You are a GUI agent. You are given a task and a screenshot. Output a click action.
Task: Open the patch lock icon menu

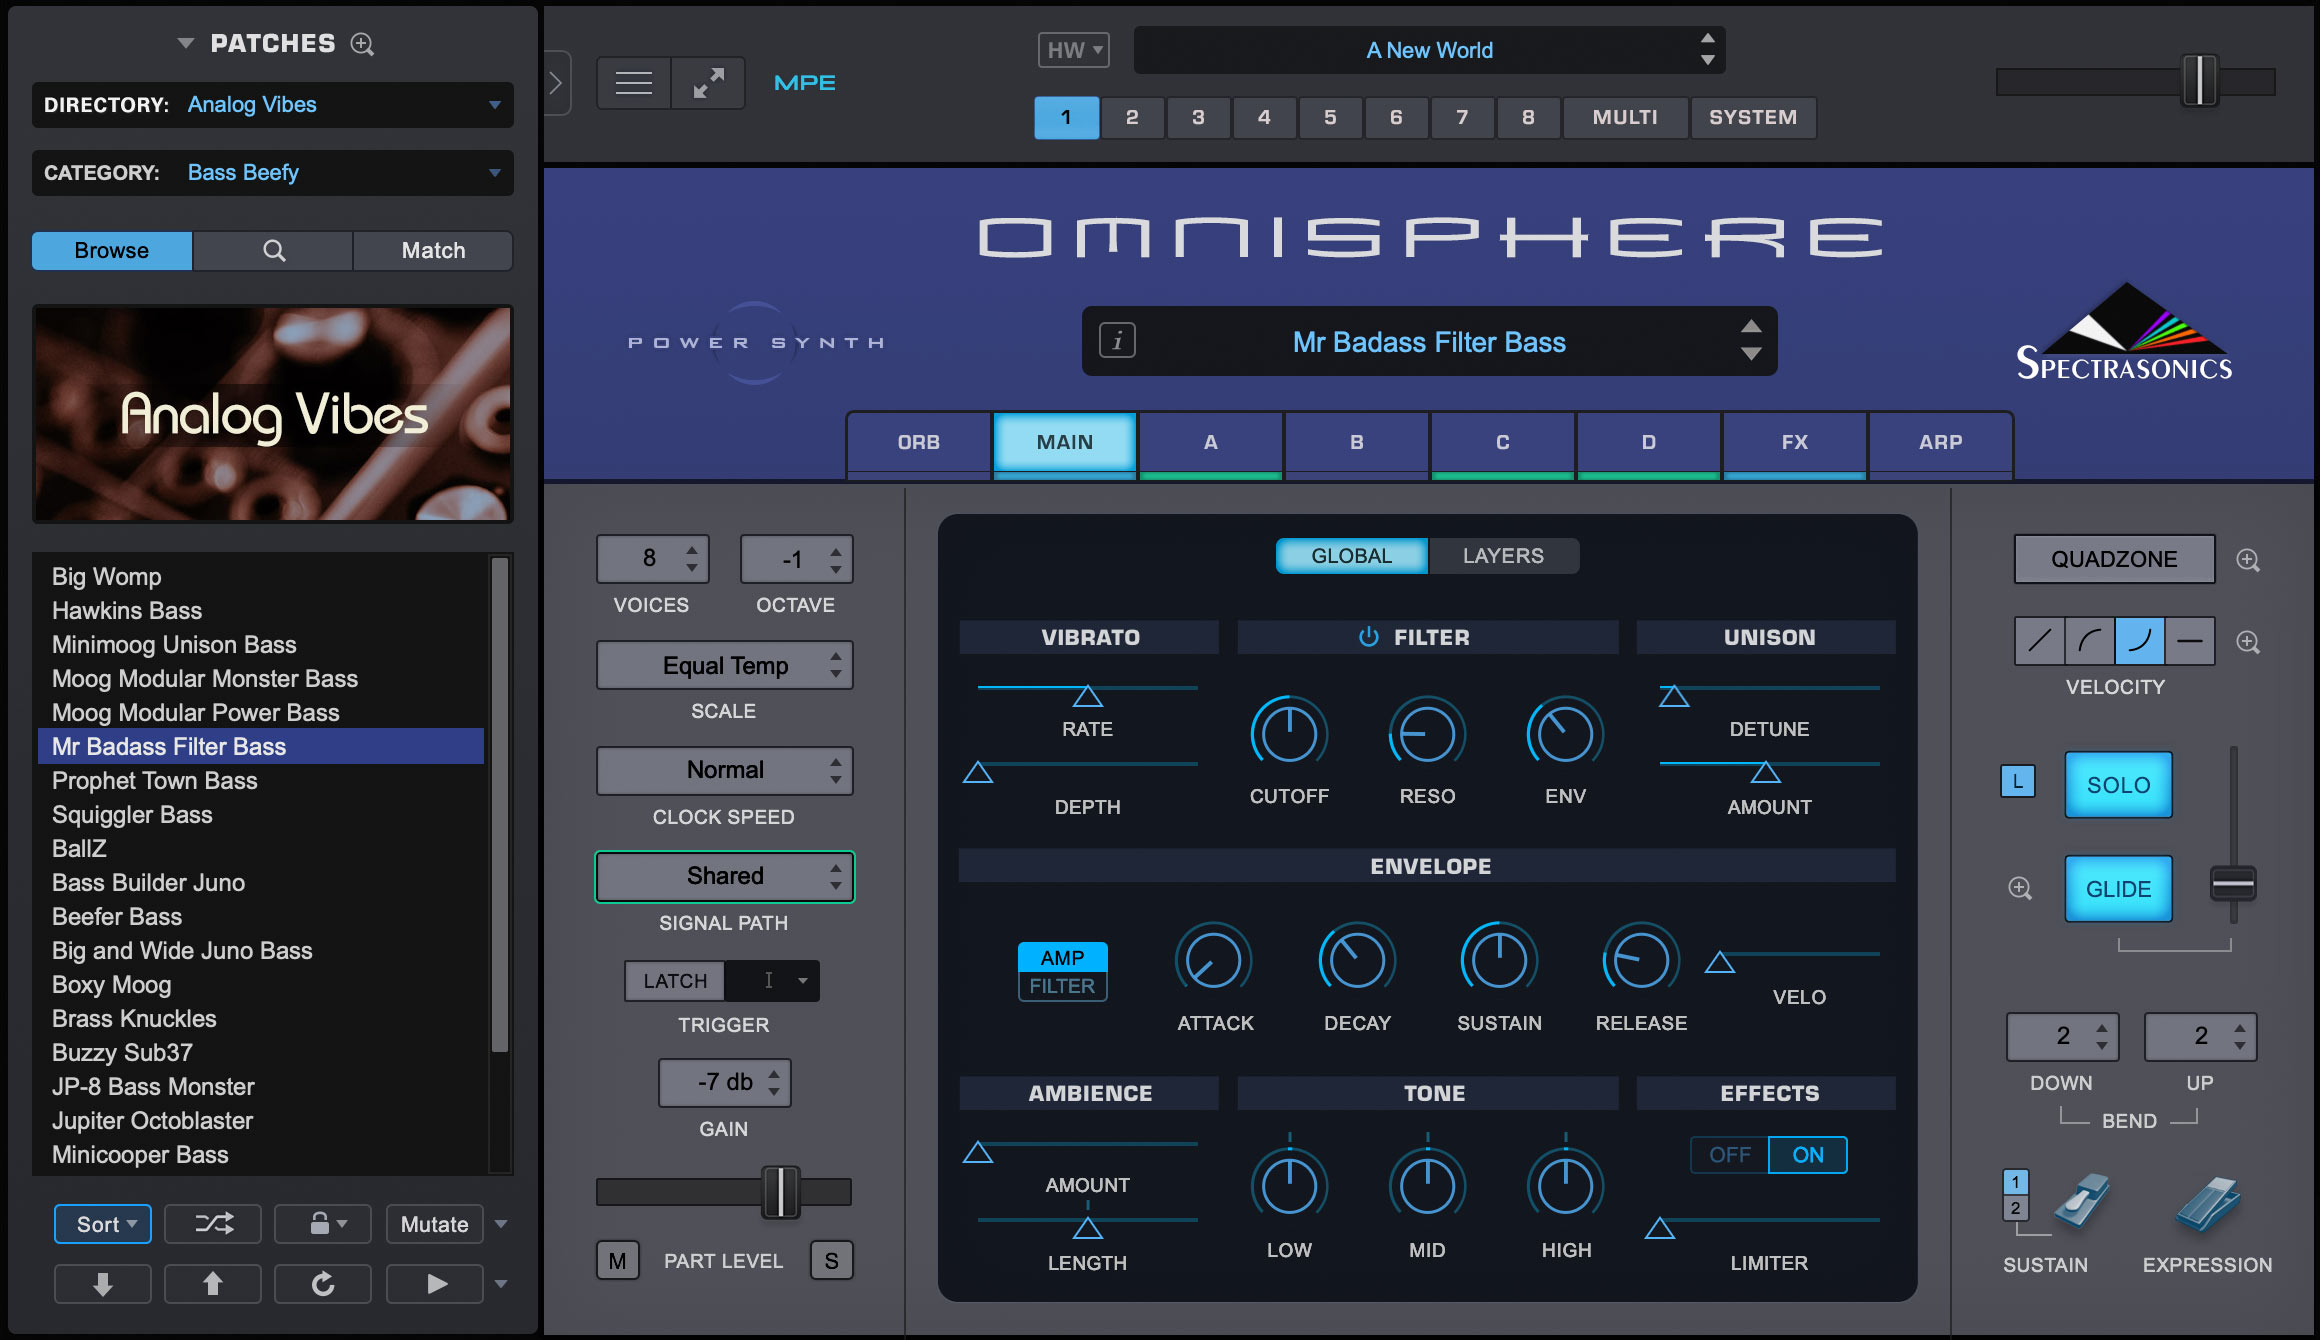click(322, 1223)
